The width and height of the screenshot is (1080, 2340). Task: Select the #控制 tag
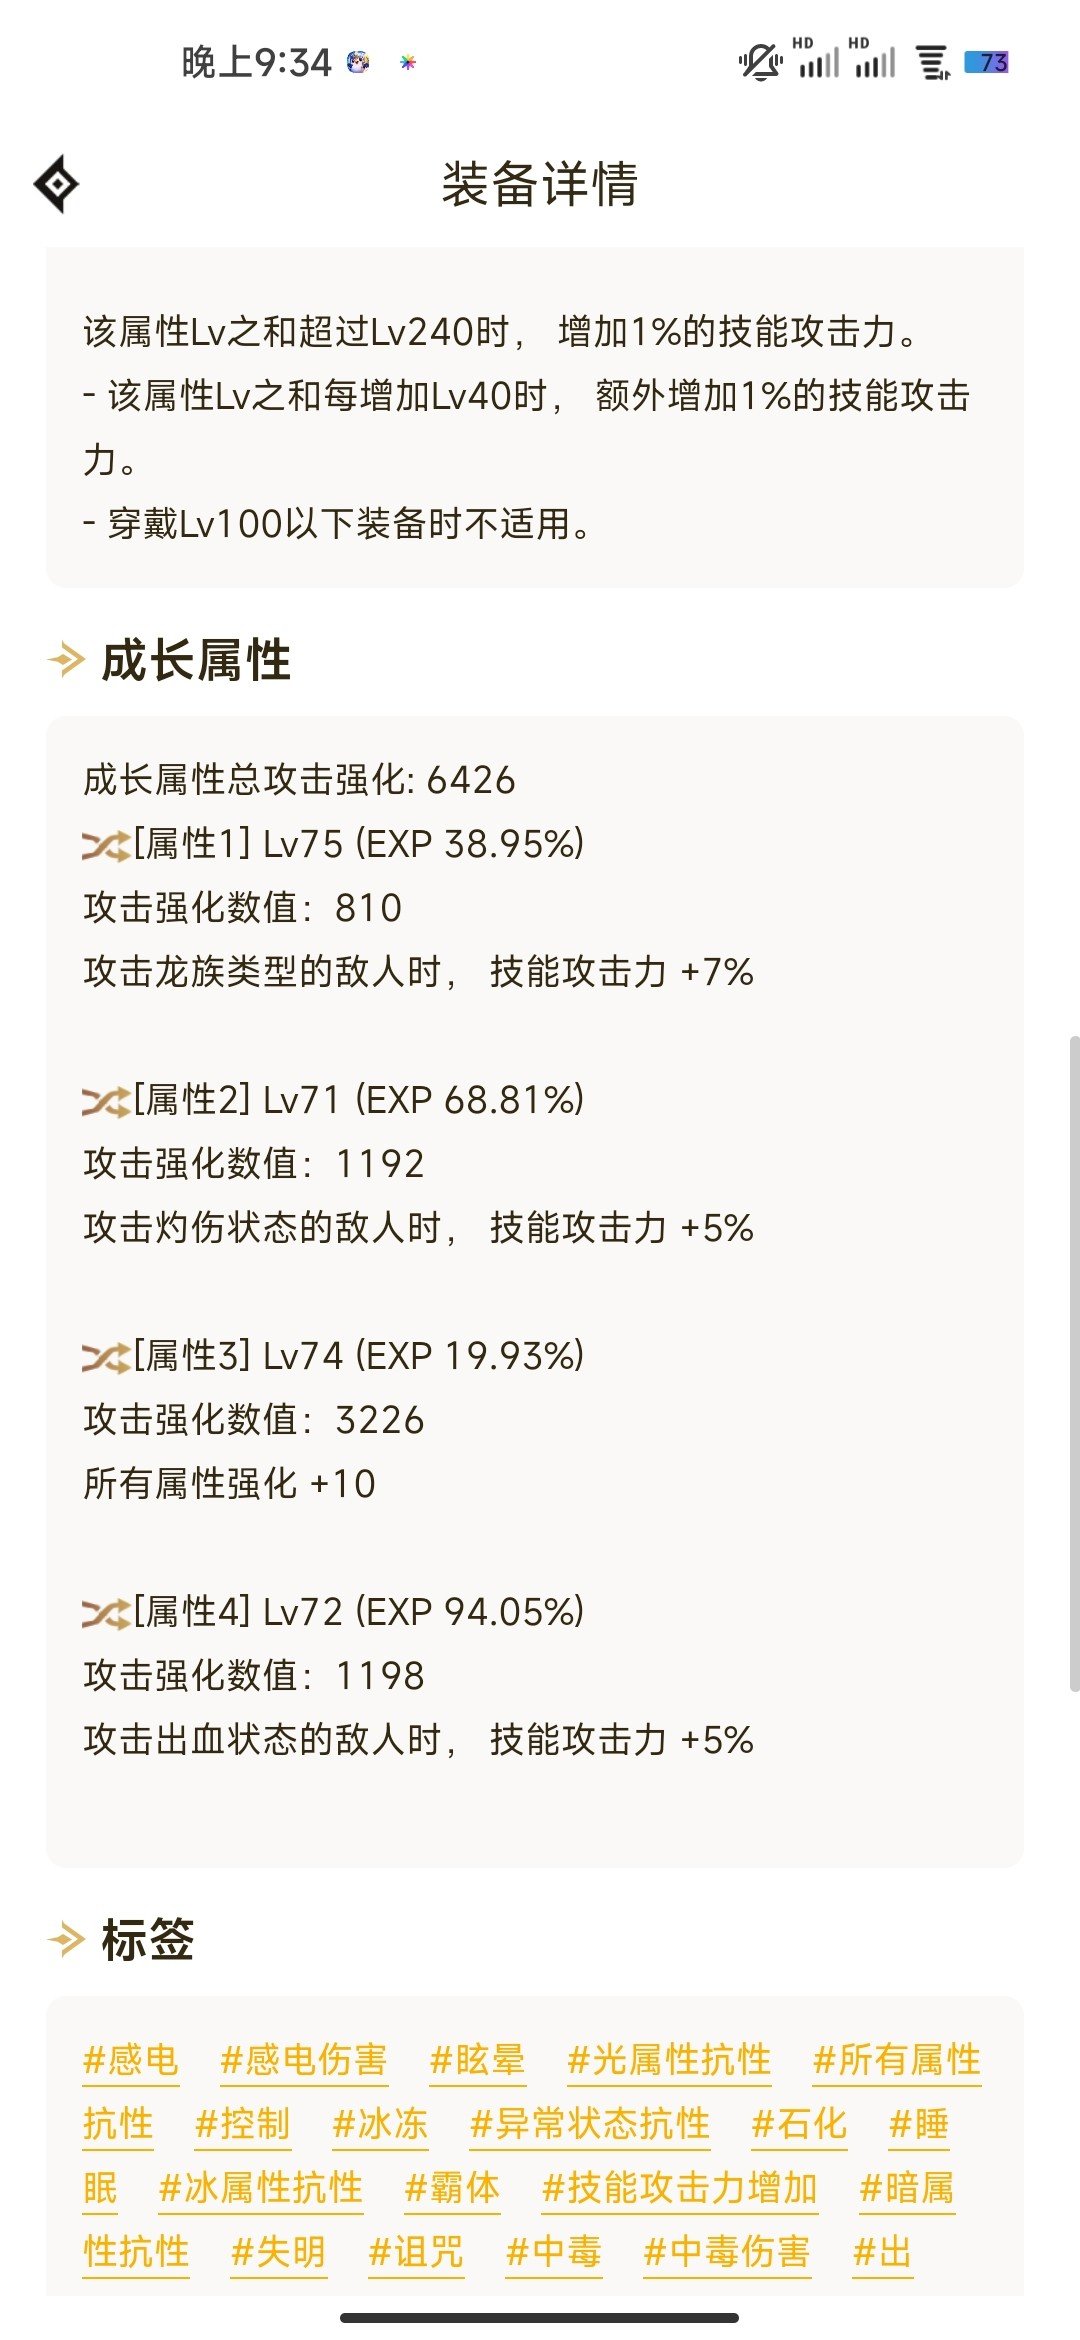pos(243,2124)
